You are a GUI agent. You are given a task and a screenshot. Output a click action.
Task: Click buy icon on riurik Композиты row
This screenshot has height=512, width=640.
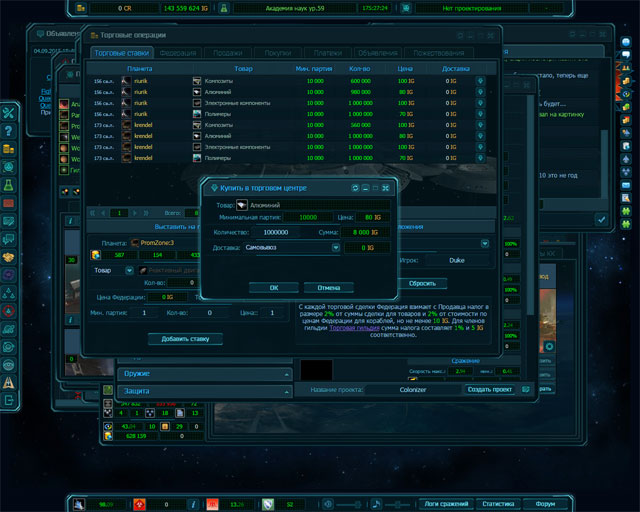pyautogui.click(x=480, y=81)
